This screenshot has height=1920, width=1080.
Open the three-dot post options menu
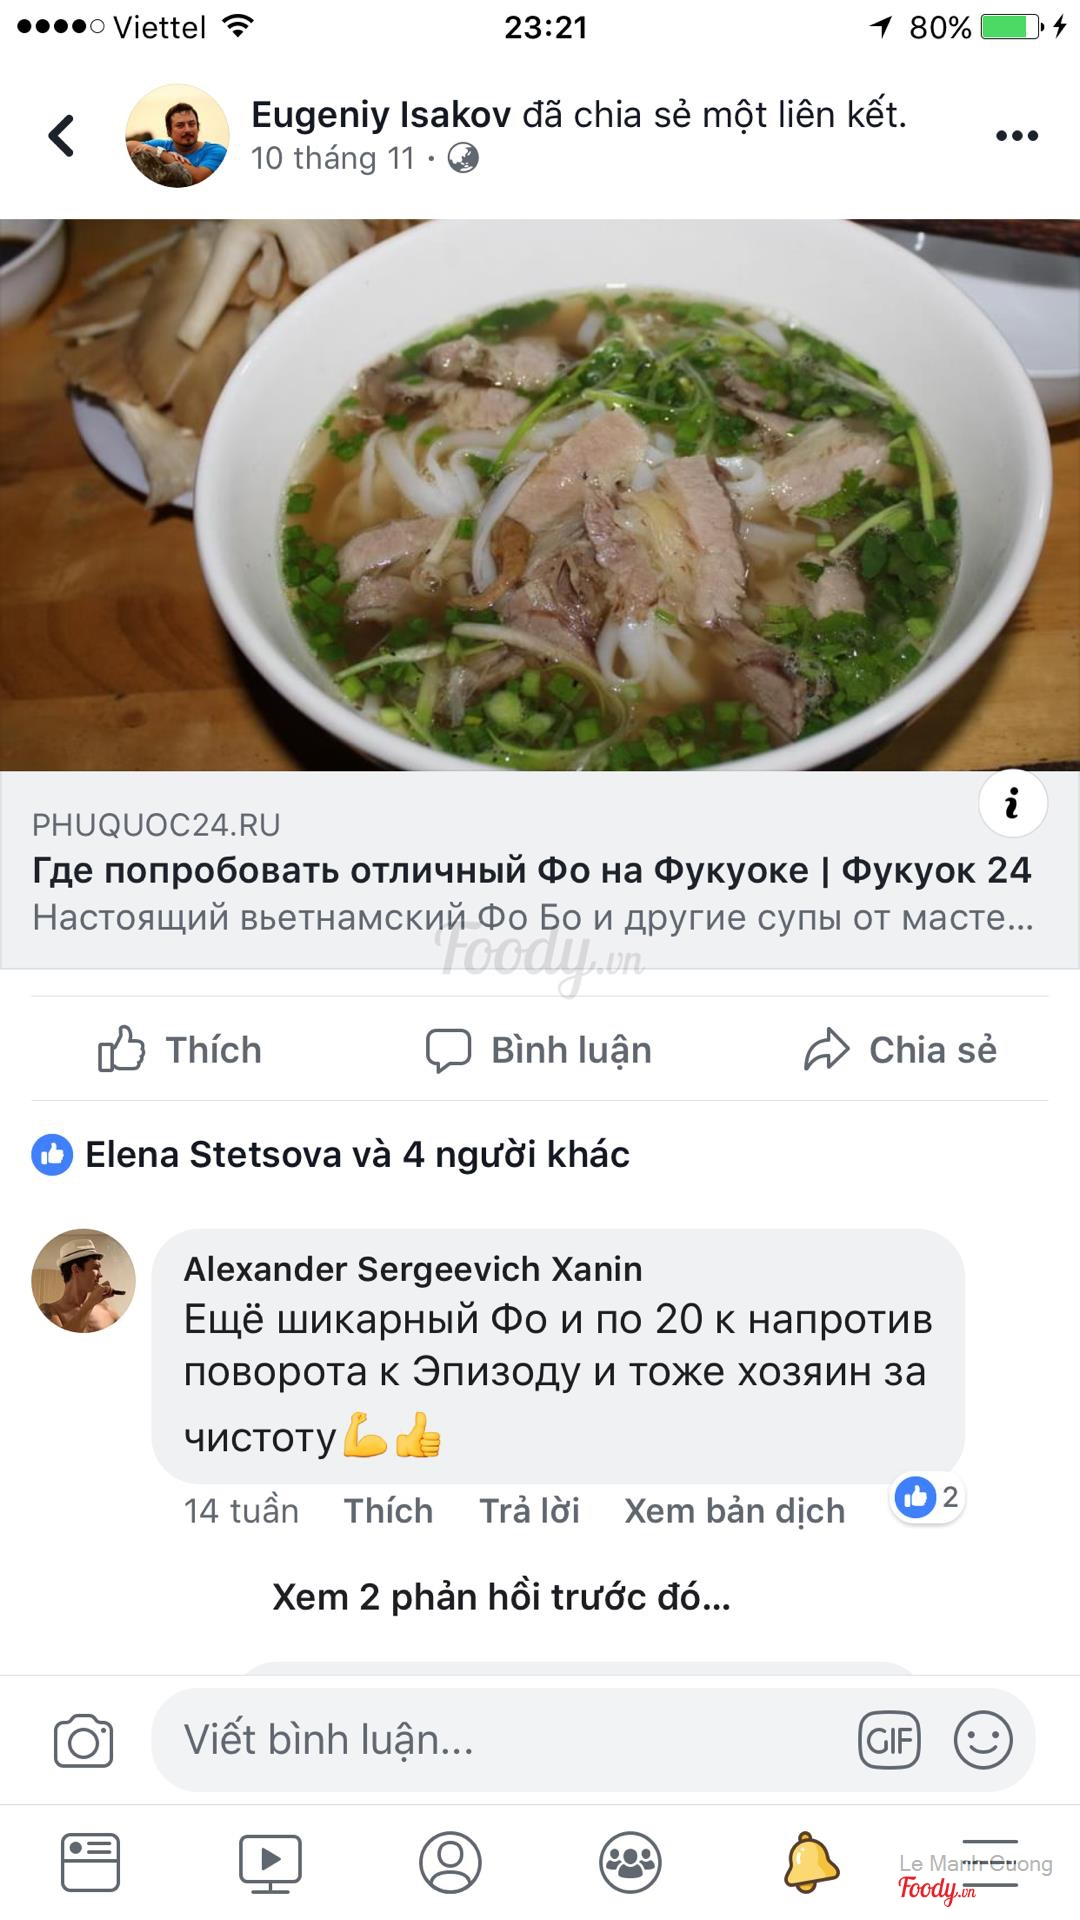click(1016, 136)
